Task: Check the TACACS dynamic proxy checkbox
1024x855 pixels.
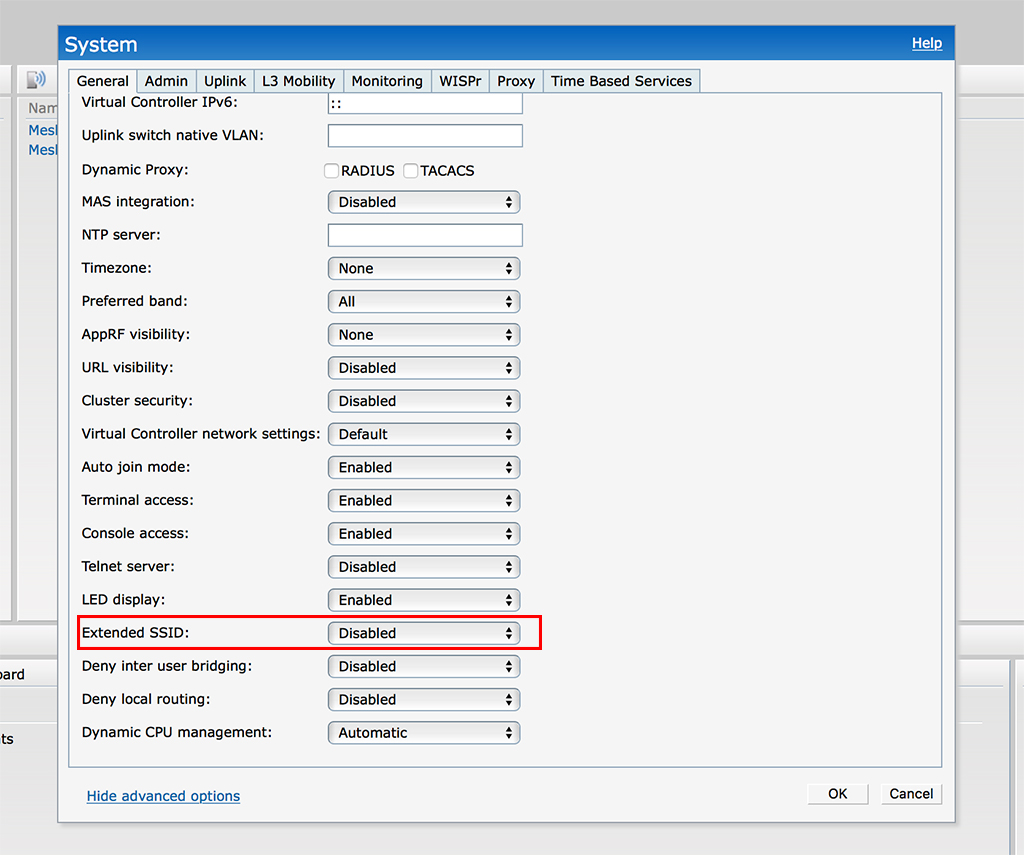Action: (x=410, y=170)
